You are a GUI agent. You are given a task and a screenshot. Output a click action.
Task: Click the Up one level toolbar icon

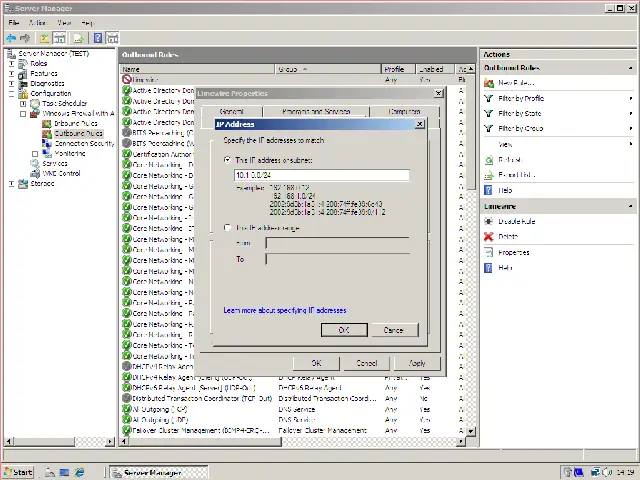(44, 38)
